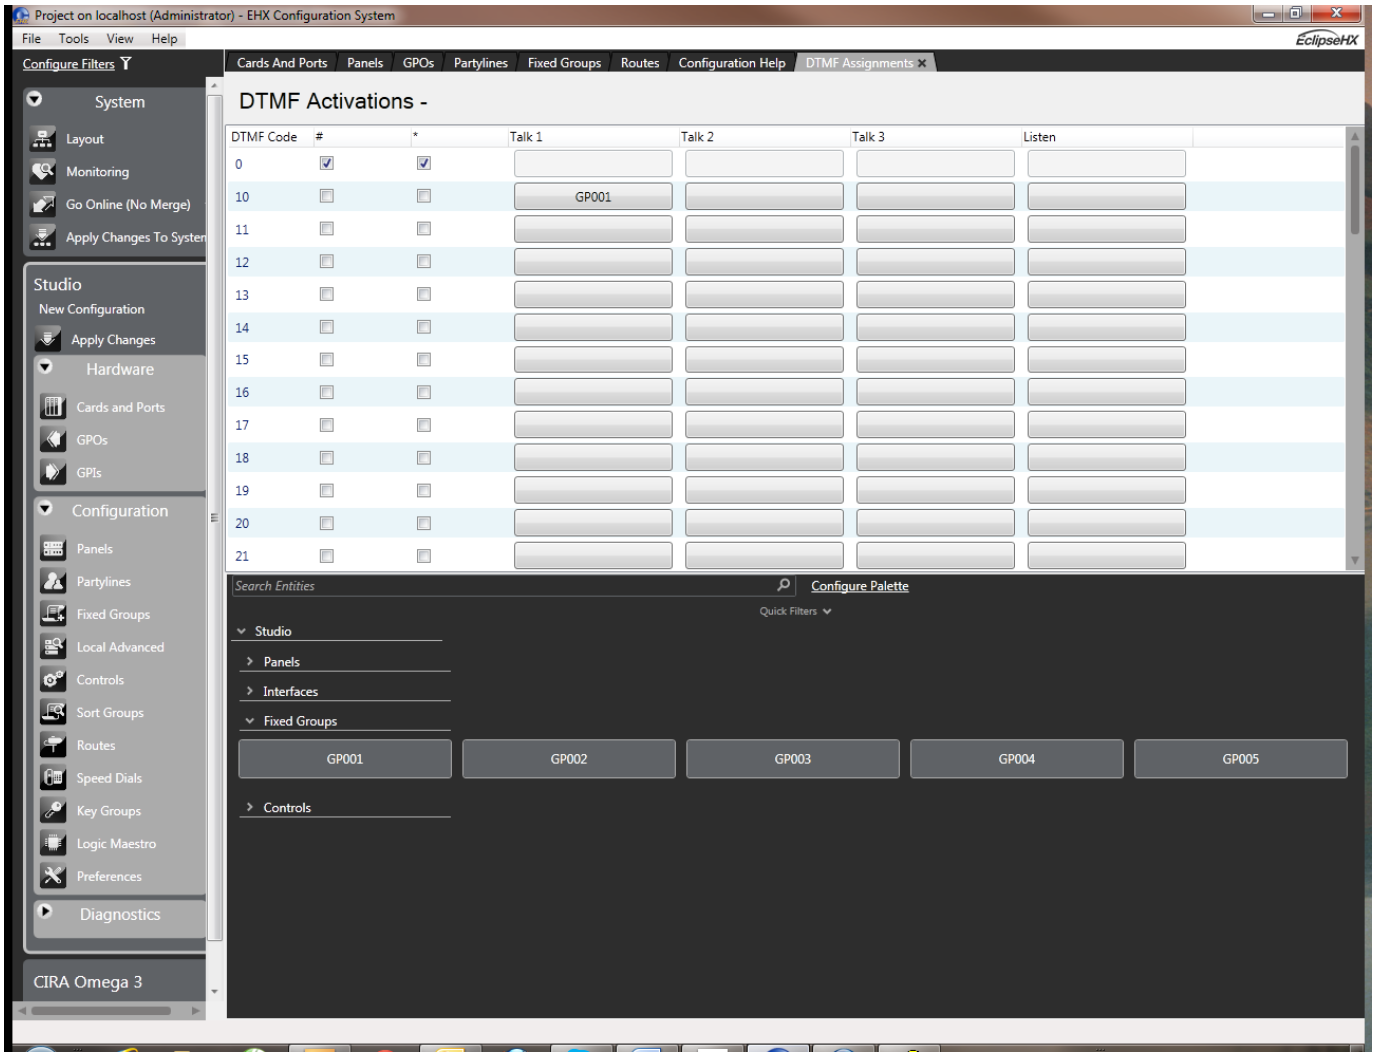Open GPOs icon in Hardware section
The width and height of the screenshot is (1376, 1055).
[x=53, y=440]
